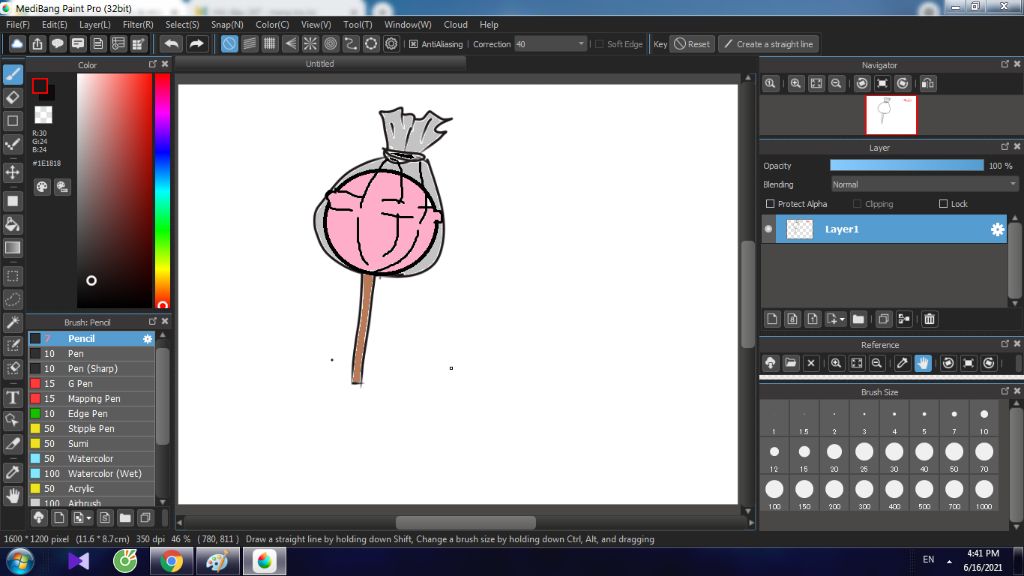Click Create a straight line button

tap(769, 44)
